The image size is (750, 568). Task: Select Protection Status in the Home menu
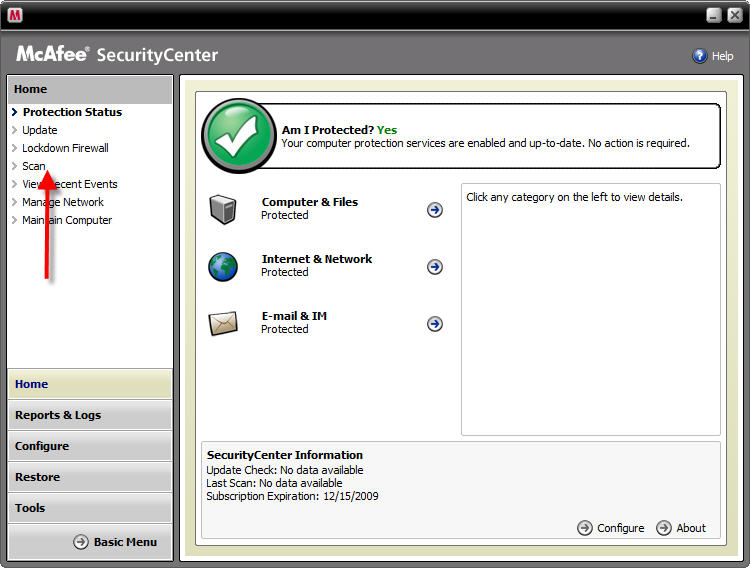point(72,112)
